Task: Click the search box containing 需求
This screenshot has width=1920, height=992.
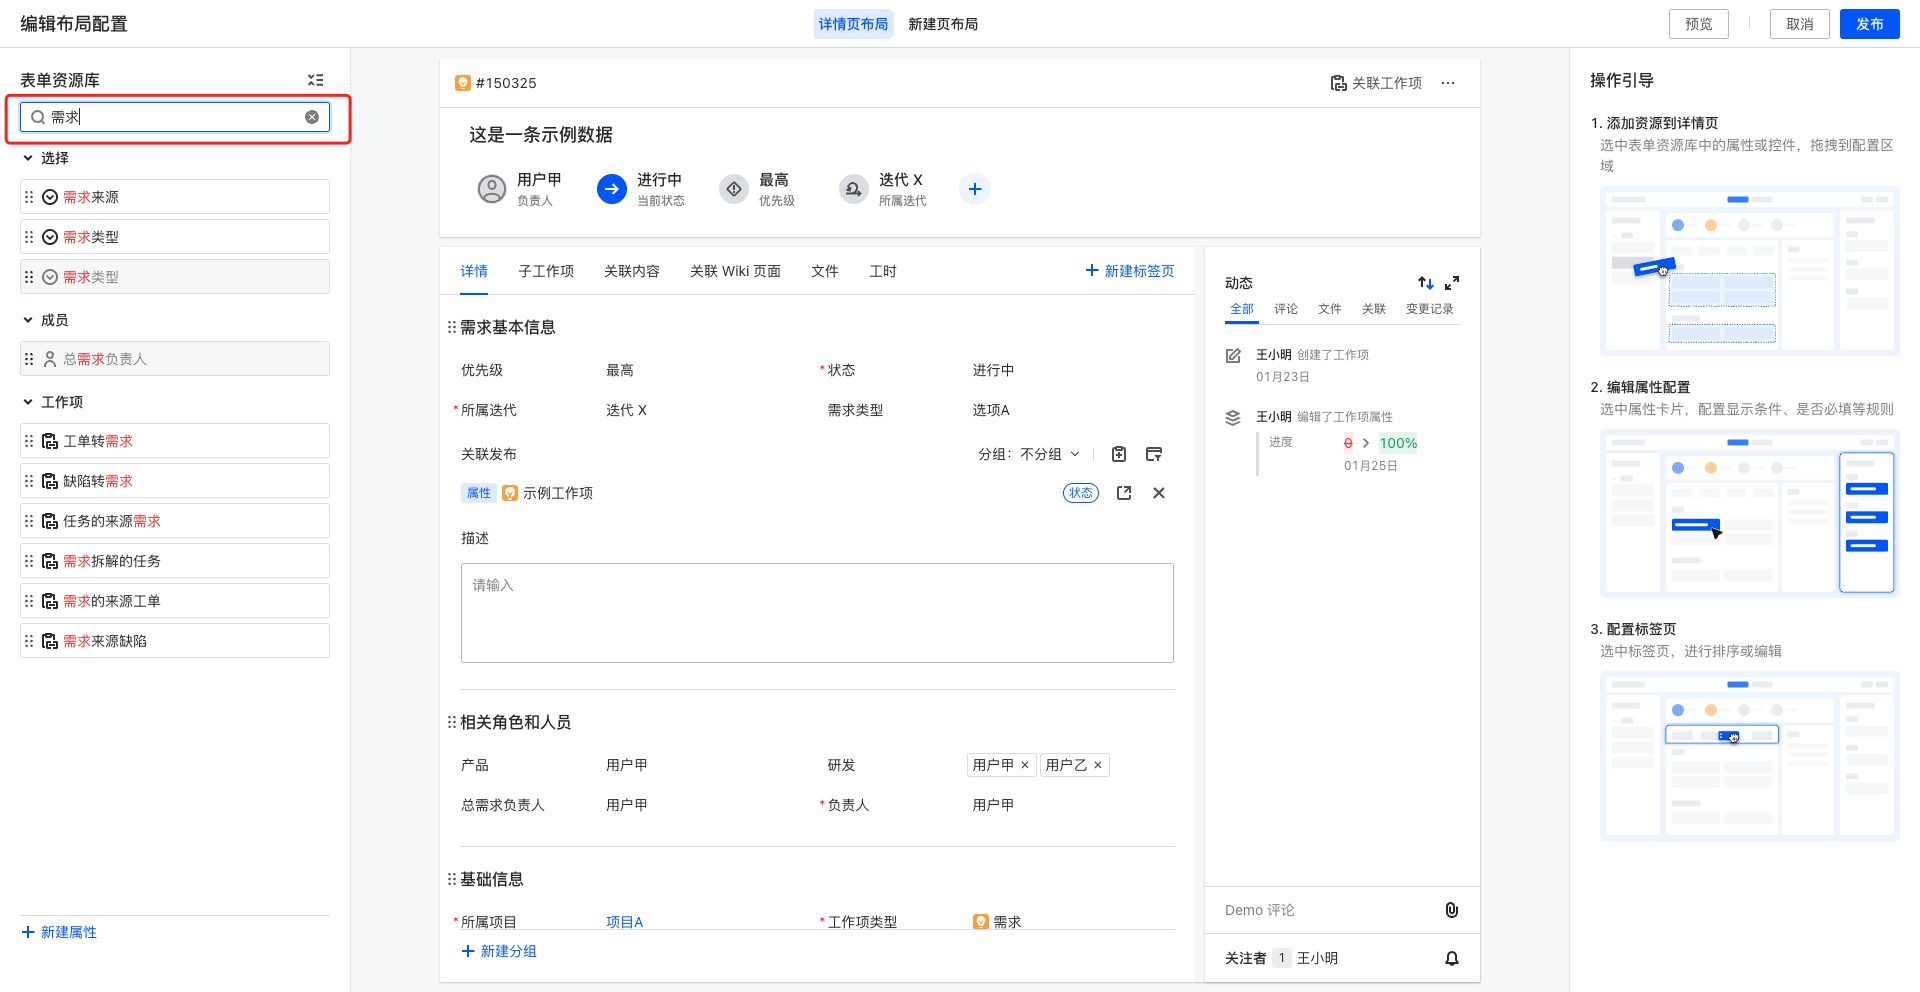Action: [x=175, y=117]
